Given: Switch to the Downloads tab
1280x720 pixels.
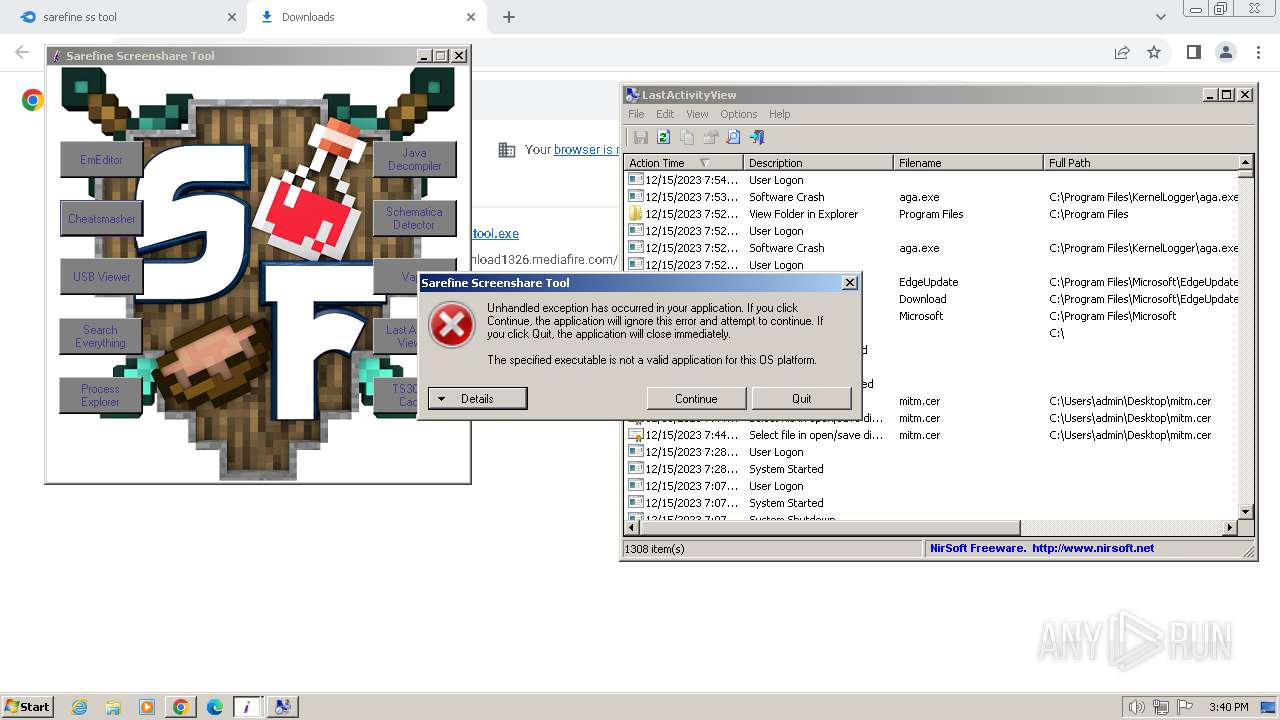Looking at the screenshot, I should point(367,17).
